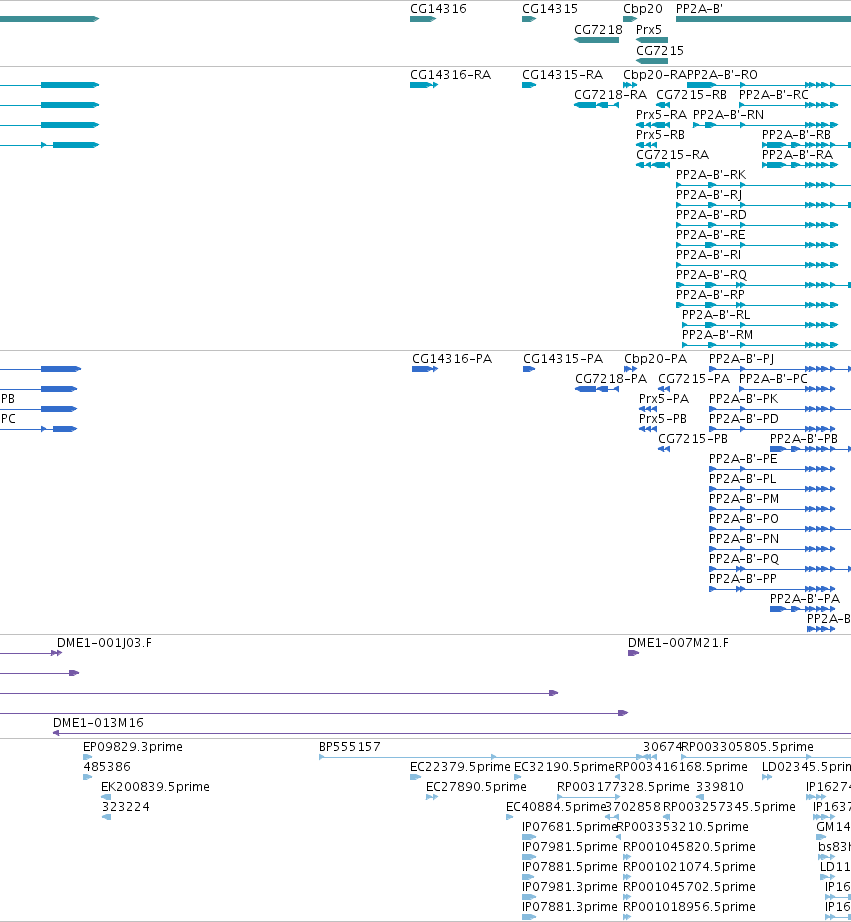Click clone DME1-013M16
851x922 pixels.
[98, 723]
